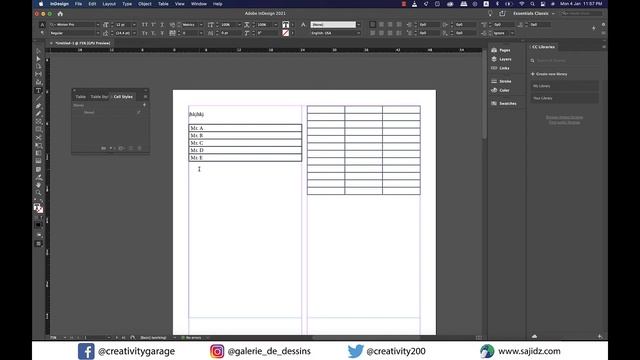Select the Page tool
Screen dimensions: 640x360
[x=38, y=67]
